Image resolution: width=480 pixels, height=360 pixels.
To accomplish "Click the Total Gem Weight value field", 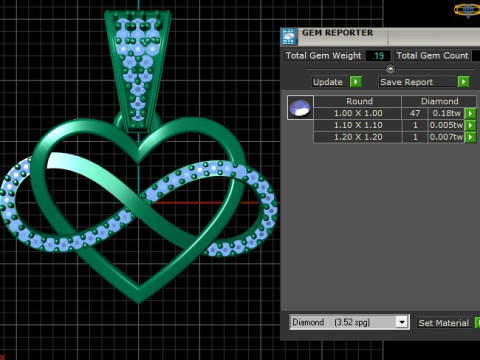I will 378,56.
